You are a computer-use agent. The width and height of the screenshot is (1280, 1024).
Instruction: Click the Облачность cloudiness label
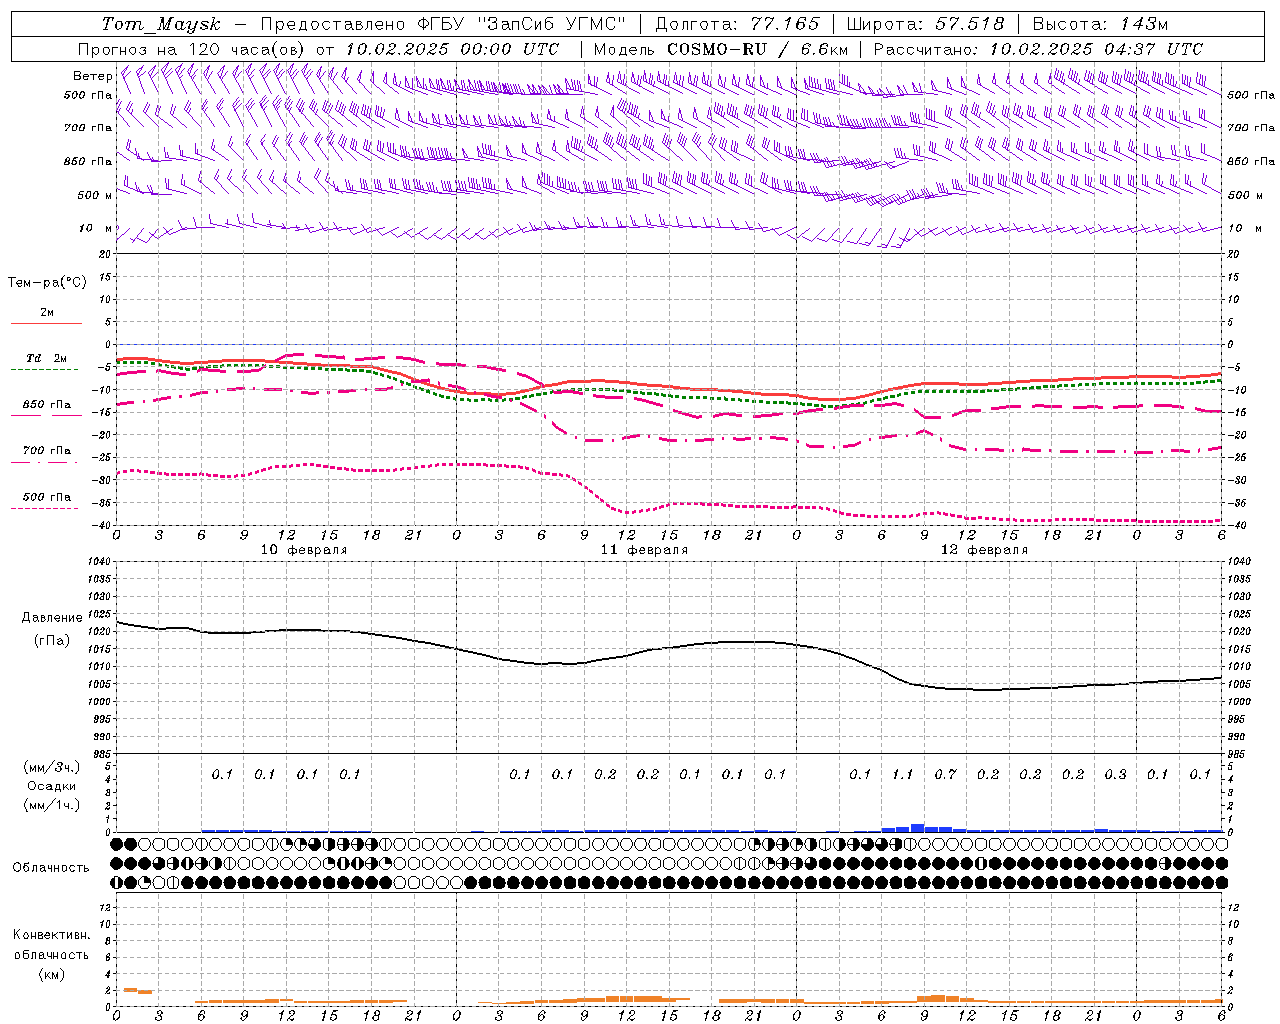[51, 867]
